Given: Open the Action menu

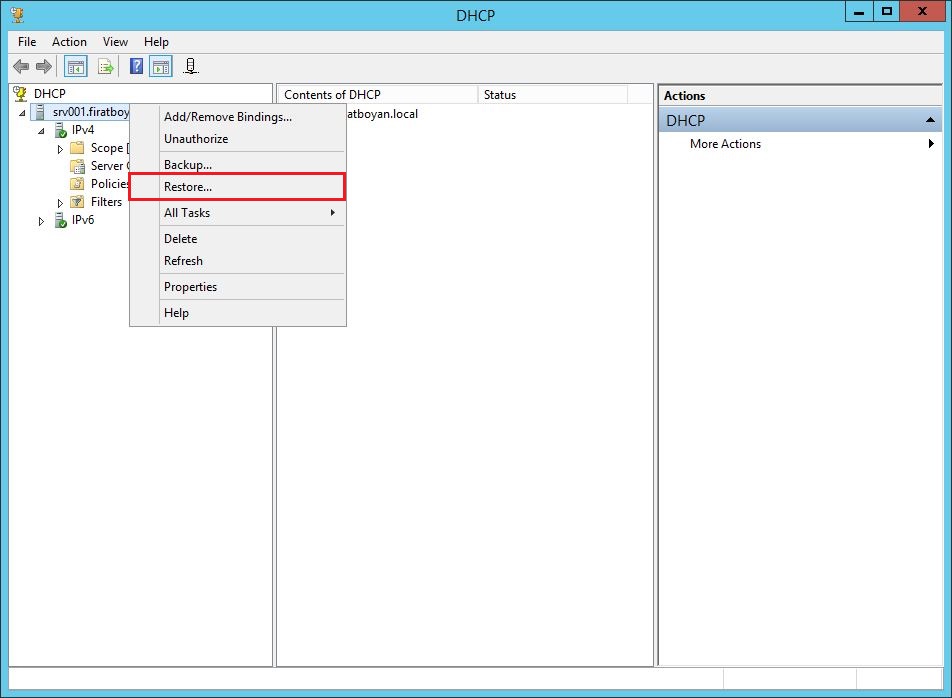Looking at the screenshot, I should coord(69,42).
